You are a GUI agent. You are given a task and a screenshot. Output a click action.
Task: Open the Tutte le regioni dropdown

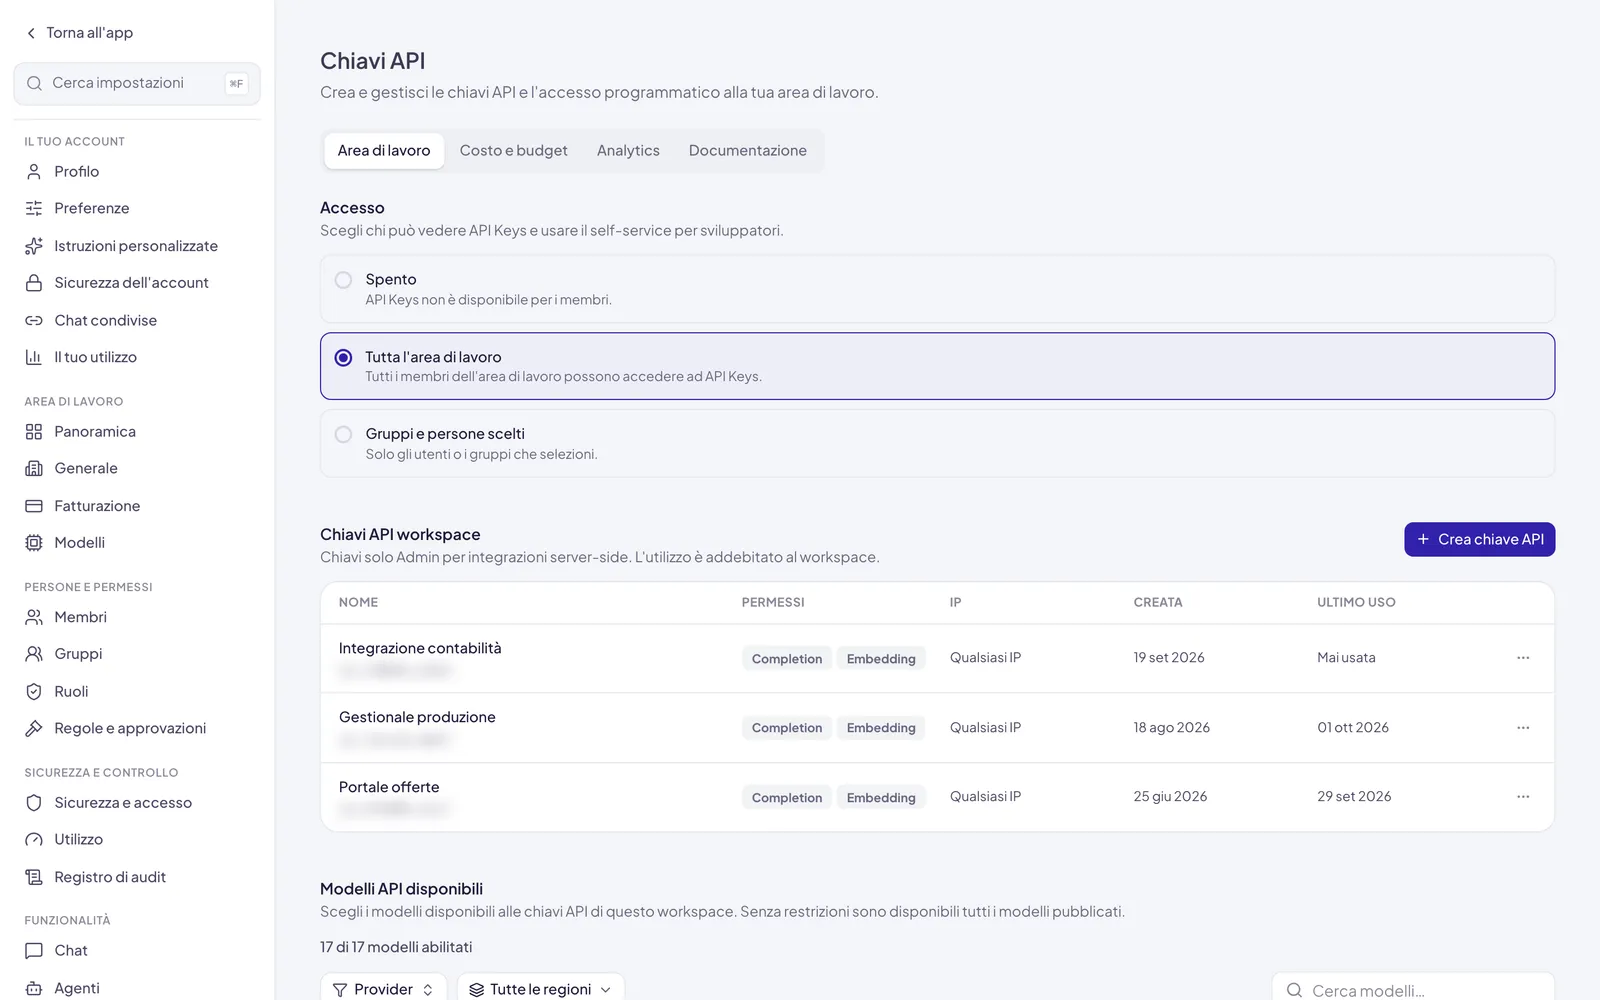(541, 989)
